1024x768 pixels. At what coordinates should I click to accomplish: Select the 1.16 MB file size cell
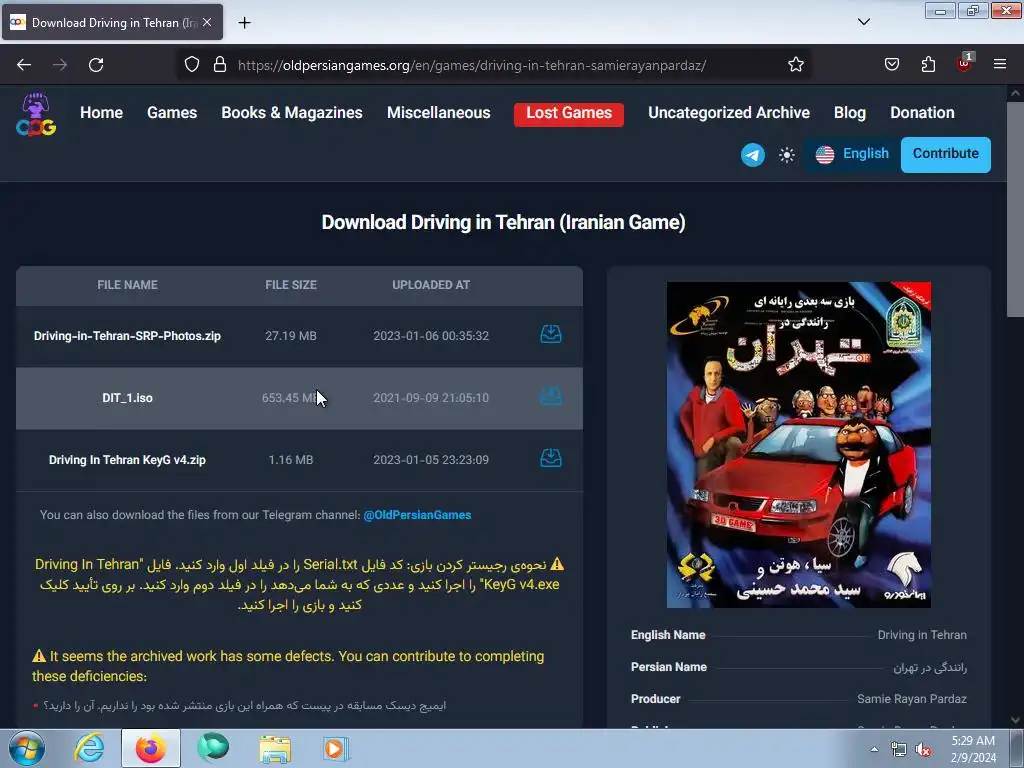tap(291, 460)
